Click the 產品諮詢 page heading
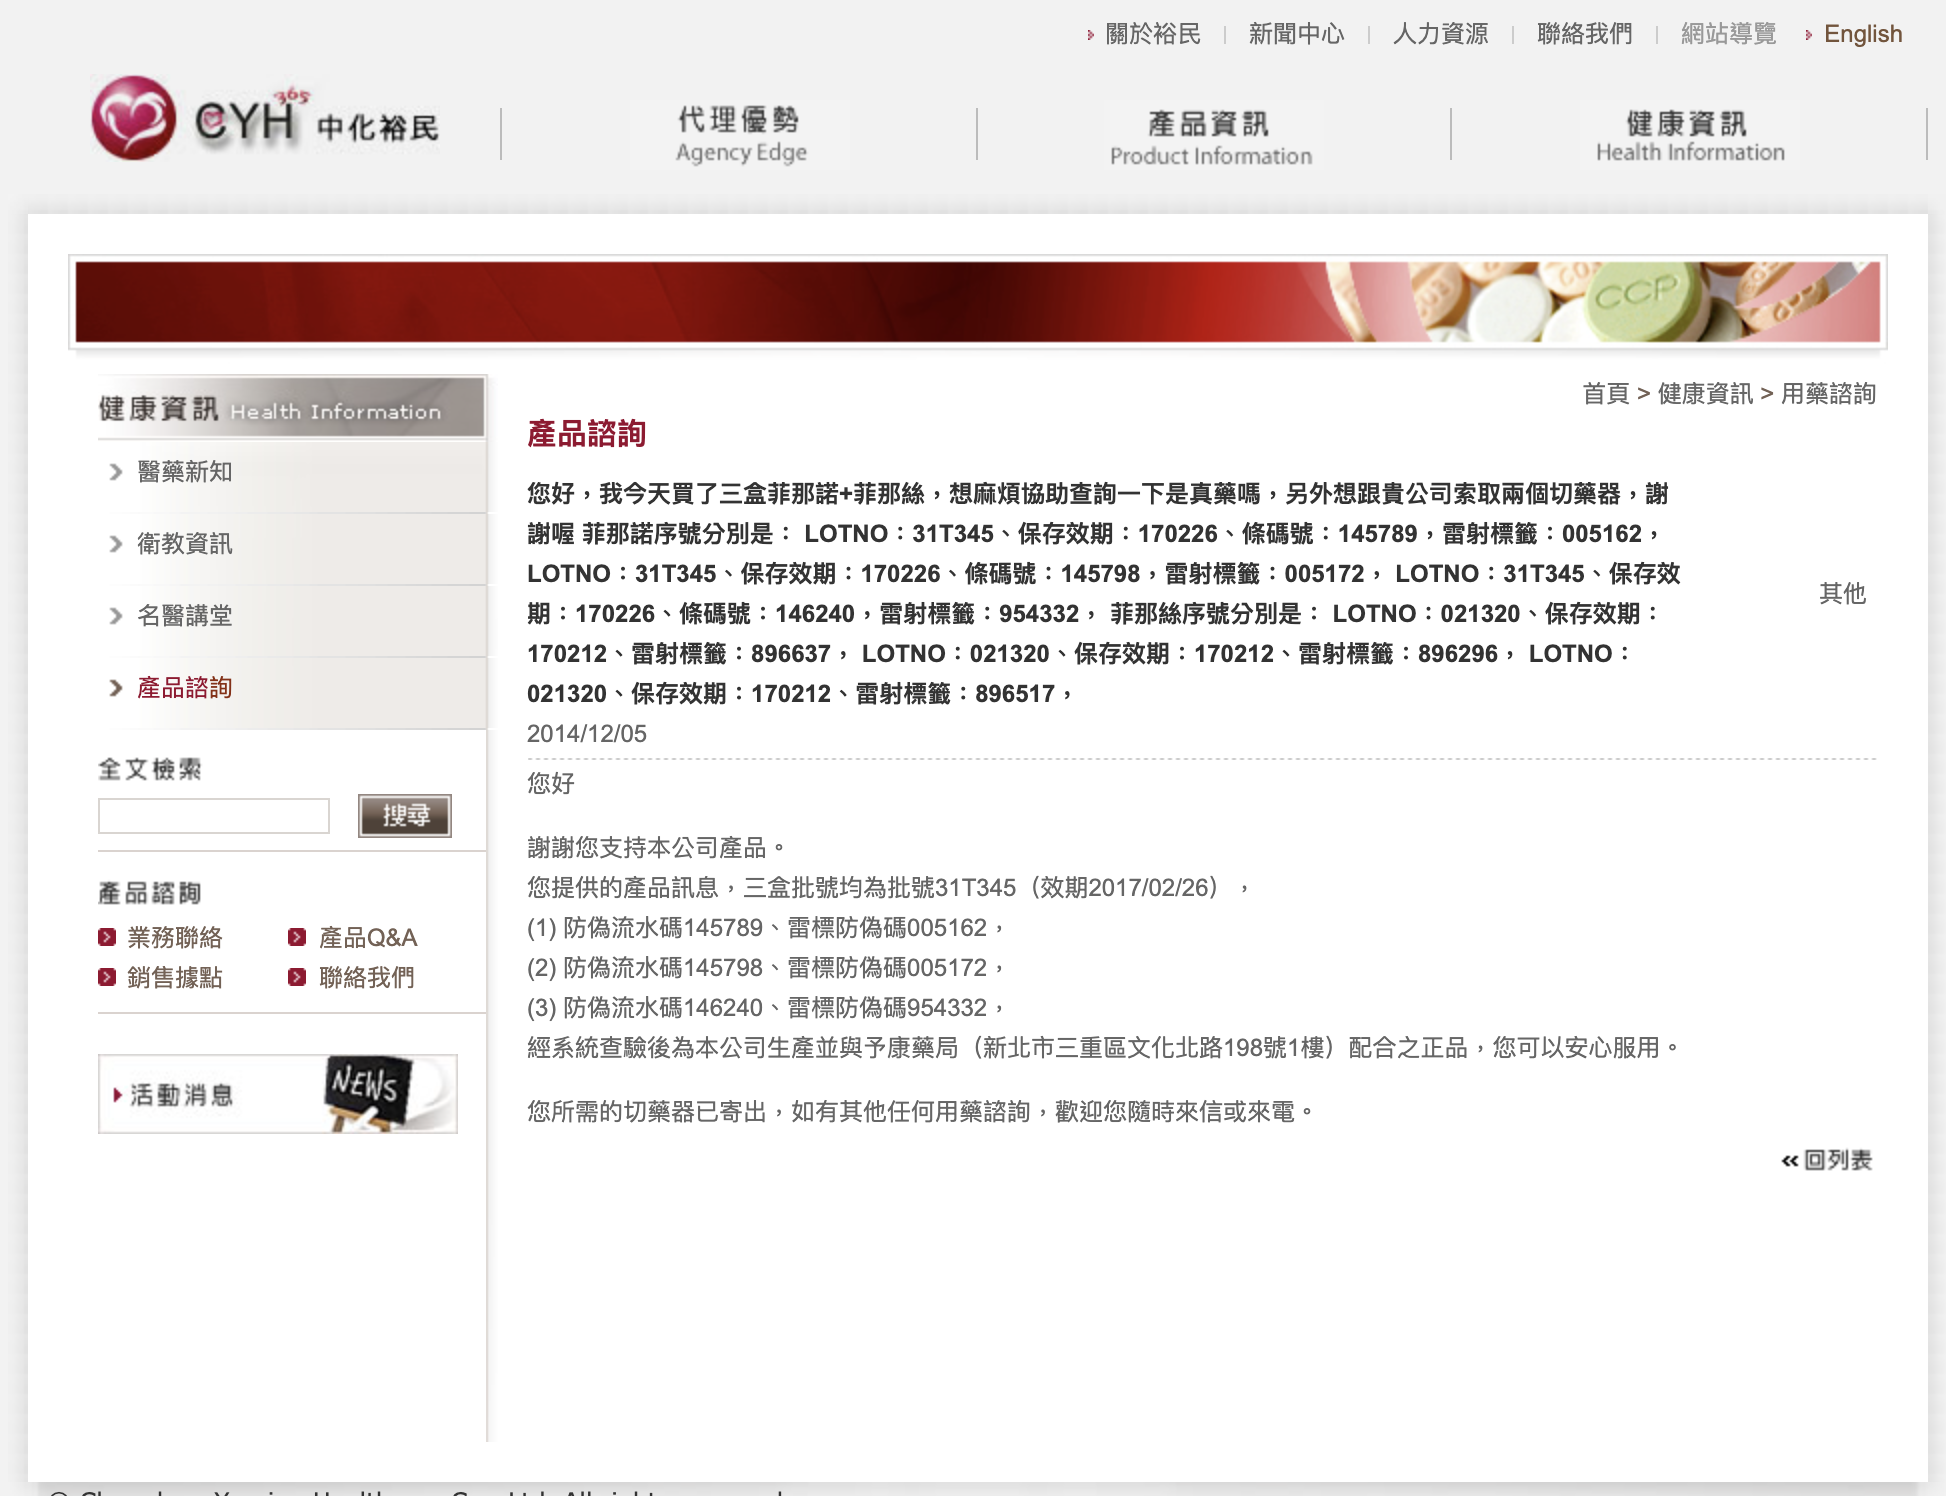This screenshot has height=1496, width=1946. pos(586,434)
